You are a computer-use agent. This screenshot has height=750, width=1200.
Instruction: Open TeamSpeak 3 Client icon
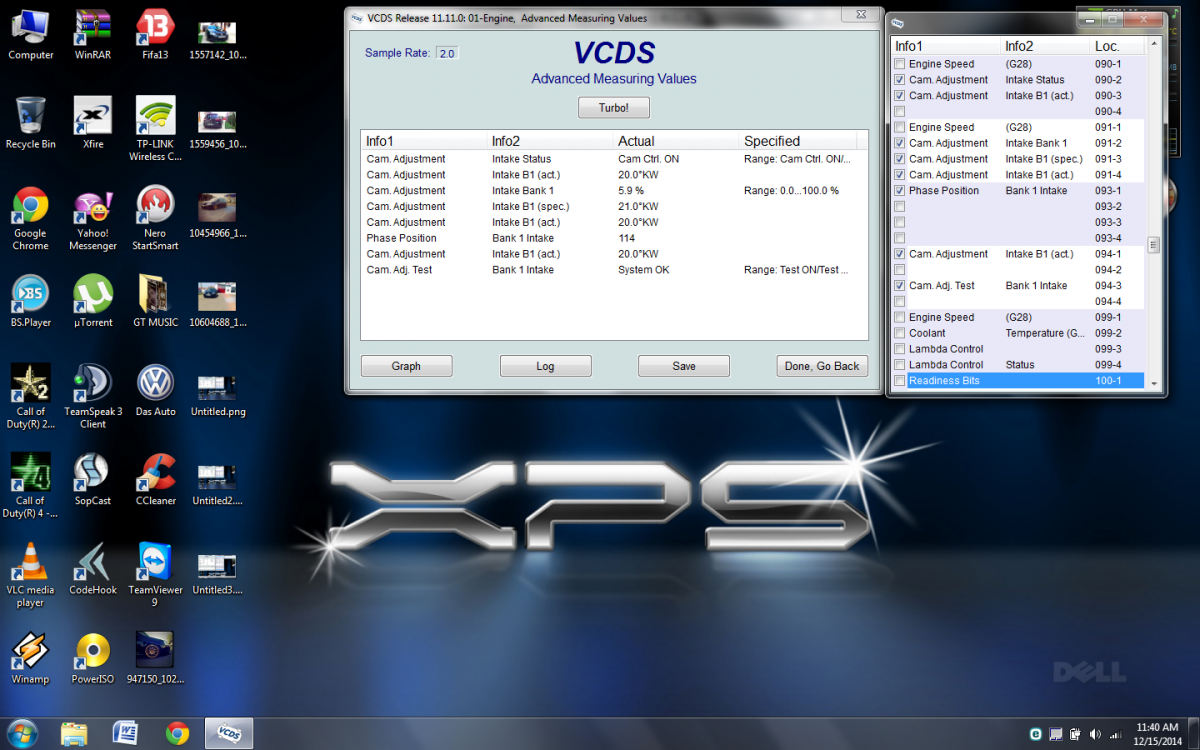pyautogui.click(x=93, y=385)
